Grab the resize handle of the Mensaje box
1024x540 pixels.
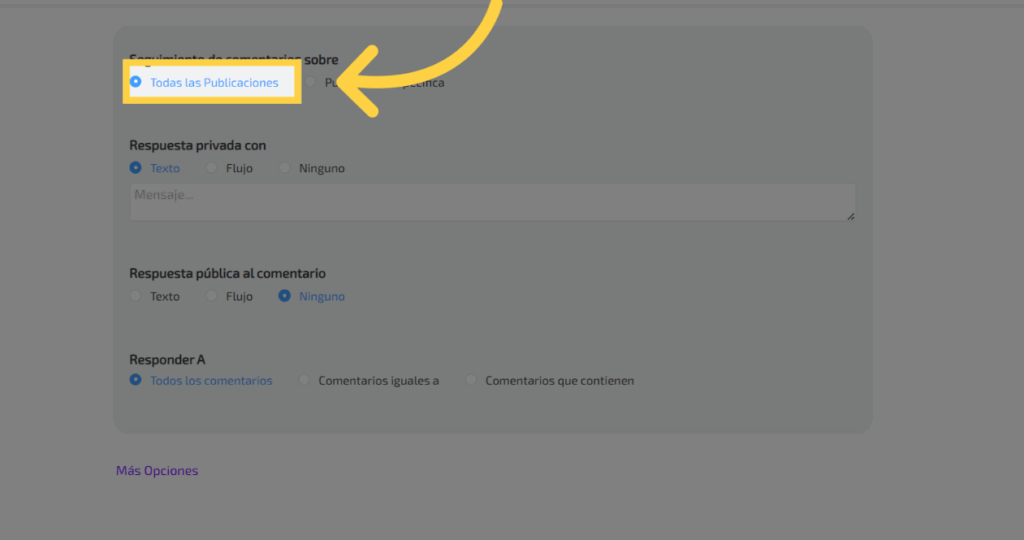point(850,215)
